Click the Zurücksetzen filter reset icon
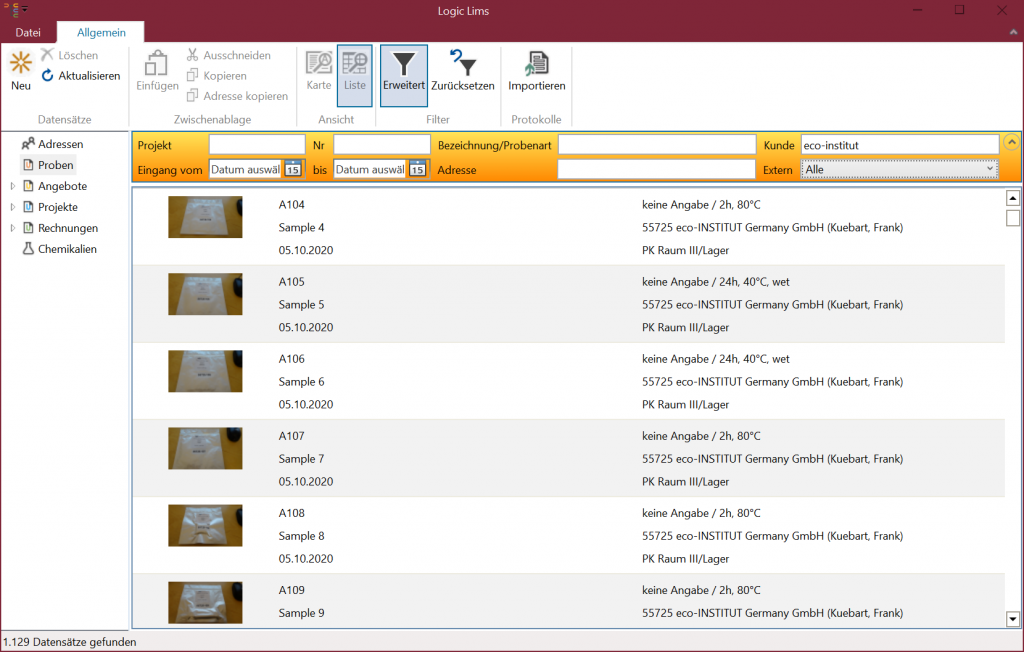This screenshot has width=1024, height=652. (462, 65)
